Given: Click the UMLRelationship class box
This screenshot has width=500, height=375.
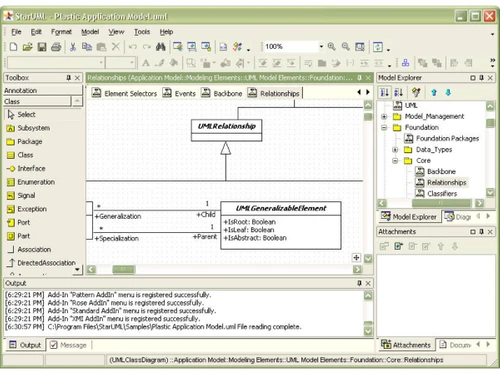Looking at the screenshot, I should [x=227, y=130].
